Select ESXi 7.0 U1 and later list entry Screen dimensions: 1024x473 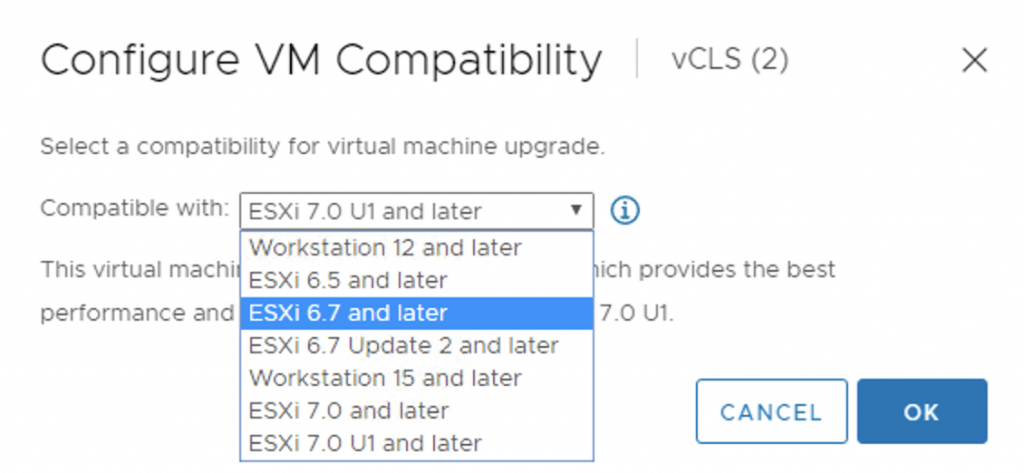pos(365,443)
